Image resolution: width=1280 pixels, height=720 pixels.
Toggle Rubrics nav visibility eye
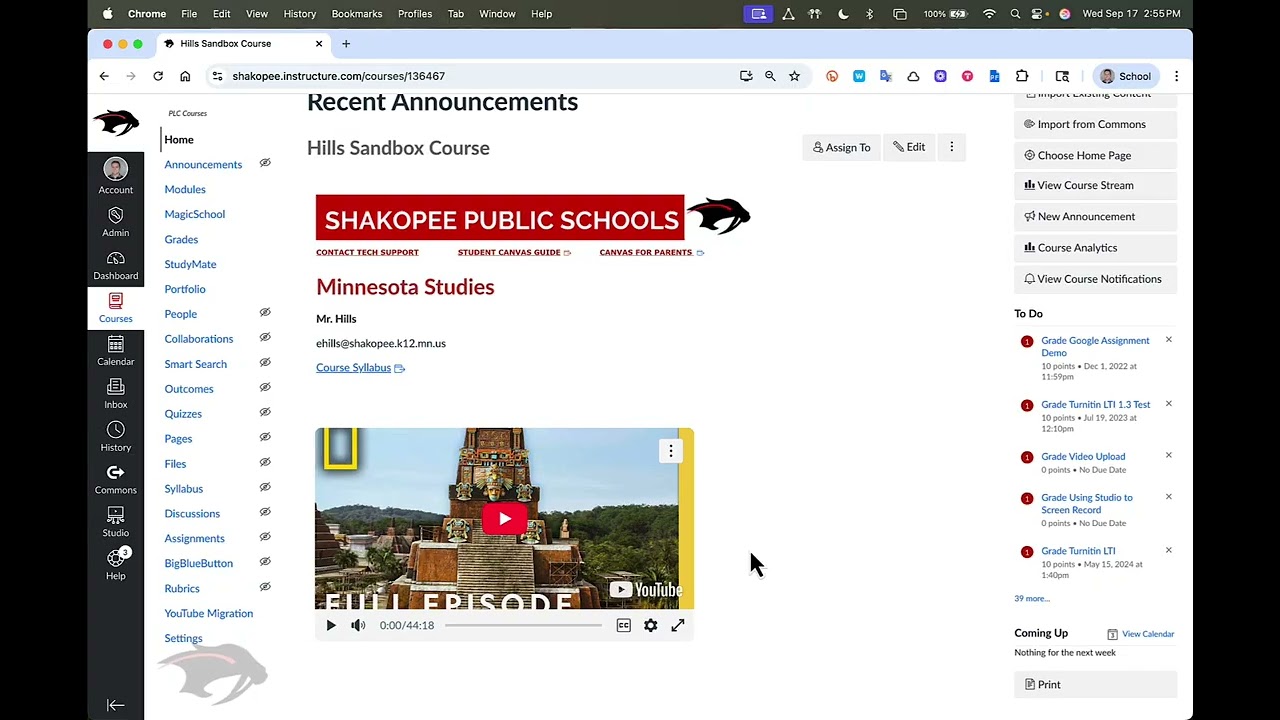point(265,587)
